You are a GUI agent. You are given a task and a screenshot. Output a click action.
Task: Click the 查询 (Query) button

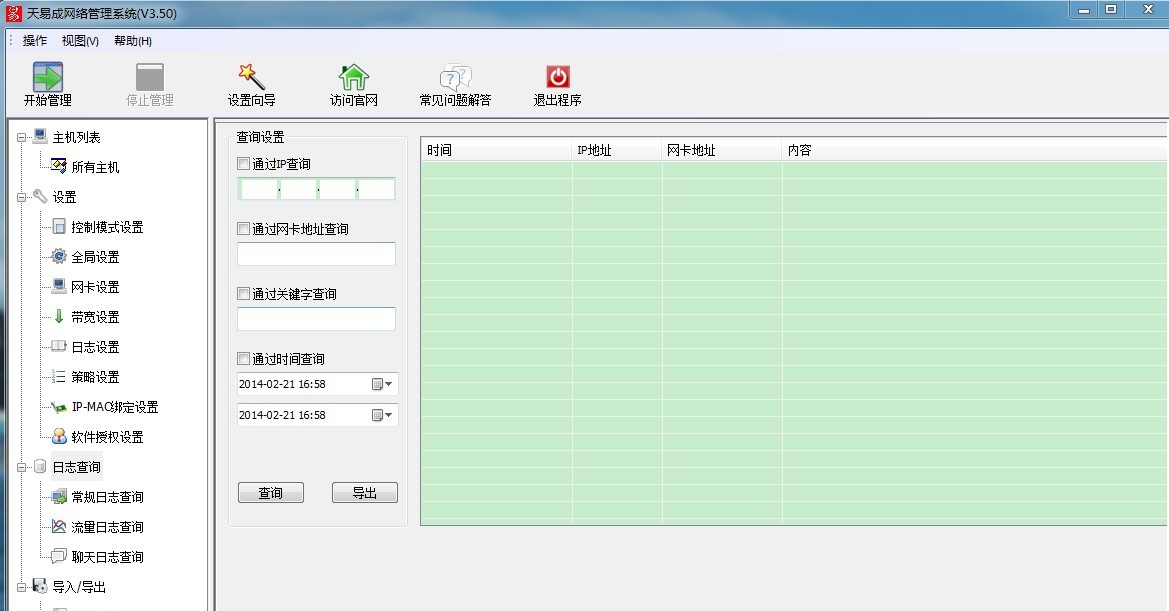point(270,492)
